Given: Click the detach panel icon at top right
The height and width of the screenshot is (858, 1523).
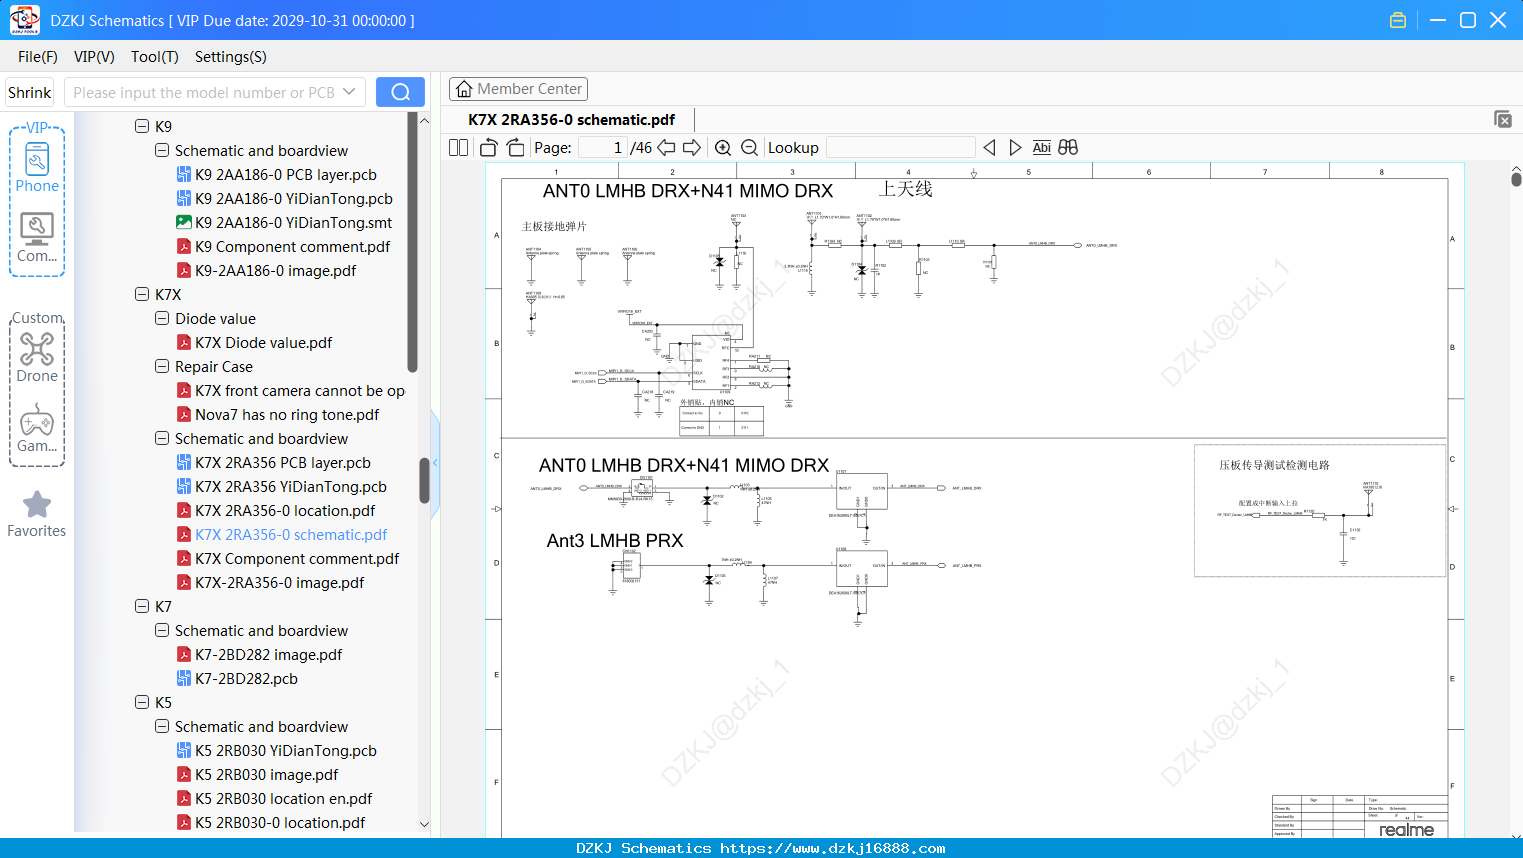Looking at the screenshot, I should coord(1503,119).
